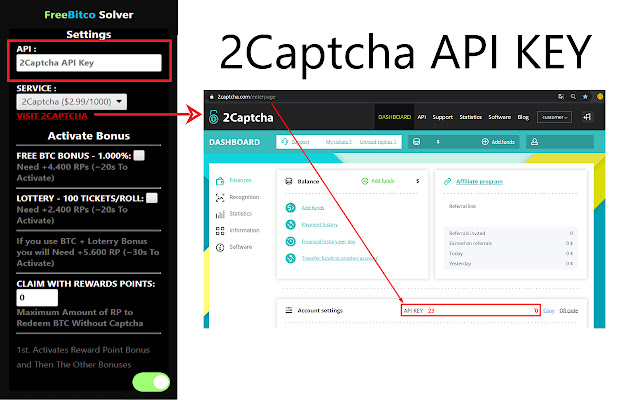
Task: Open the Affiliate program link
Action: coord(479,181)
